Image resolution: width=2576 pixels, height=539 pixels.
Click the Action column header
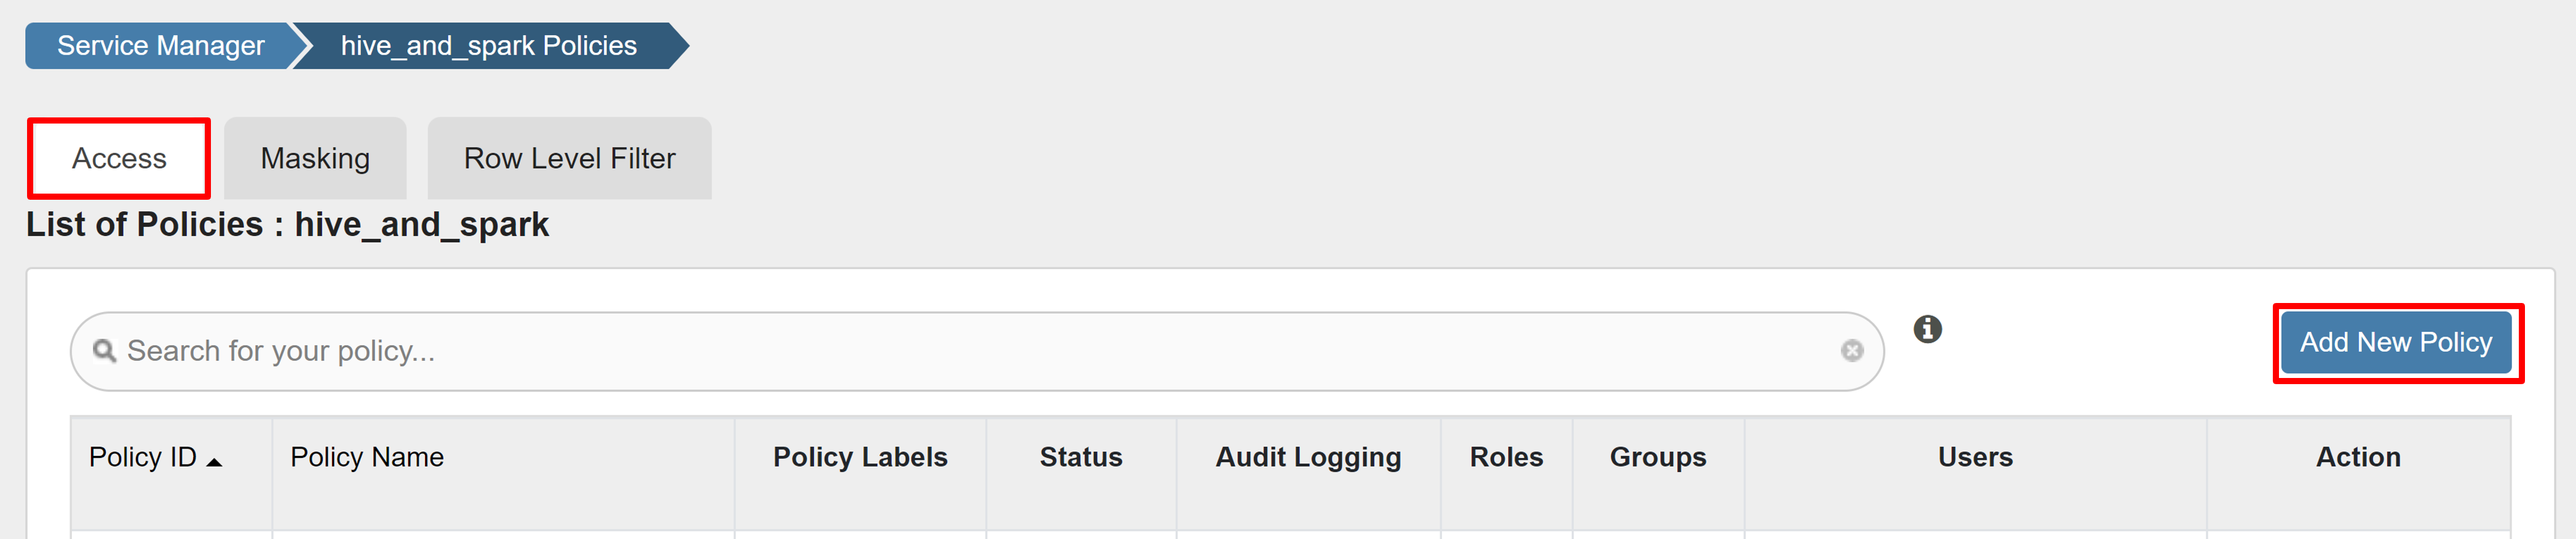point(2358,457)
